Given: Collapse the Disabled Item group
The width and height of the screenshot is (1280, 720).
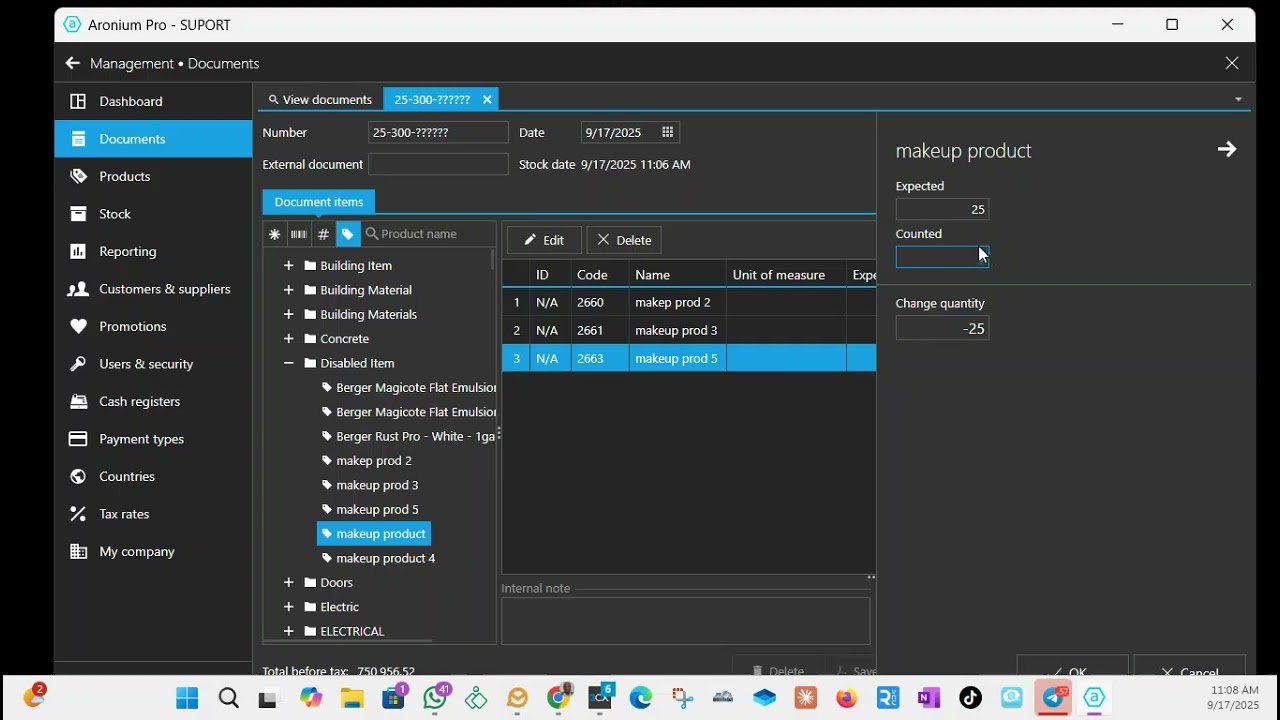Looking at the screenshot, I should click(288, 363).
